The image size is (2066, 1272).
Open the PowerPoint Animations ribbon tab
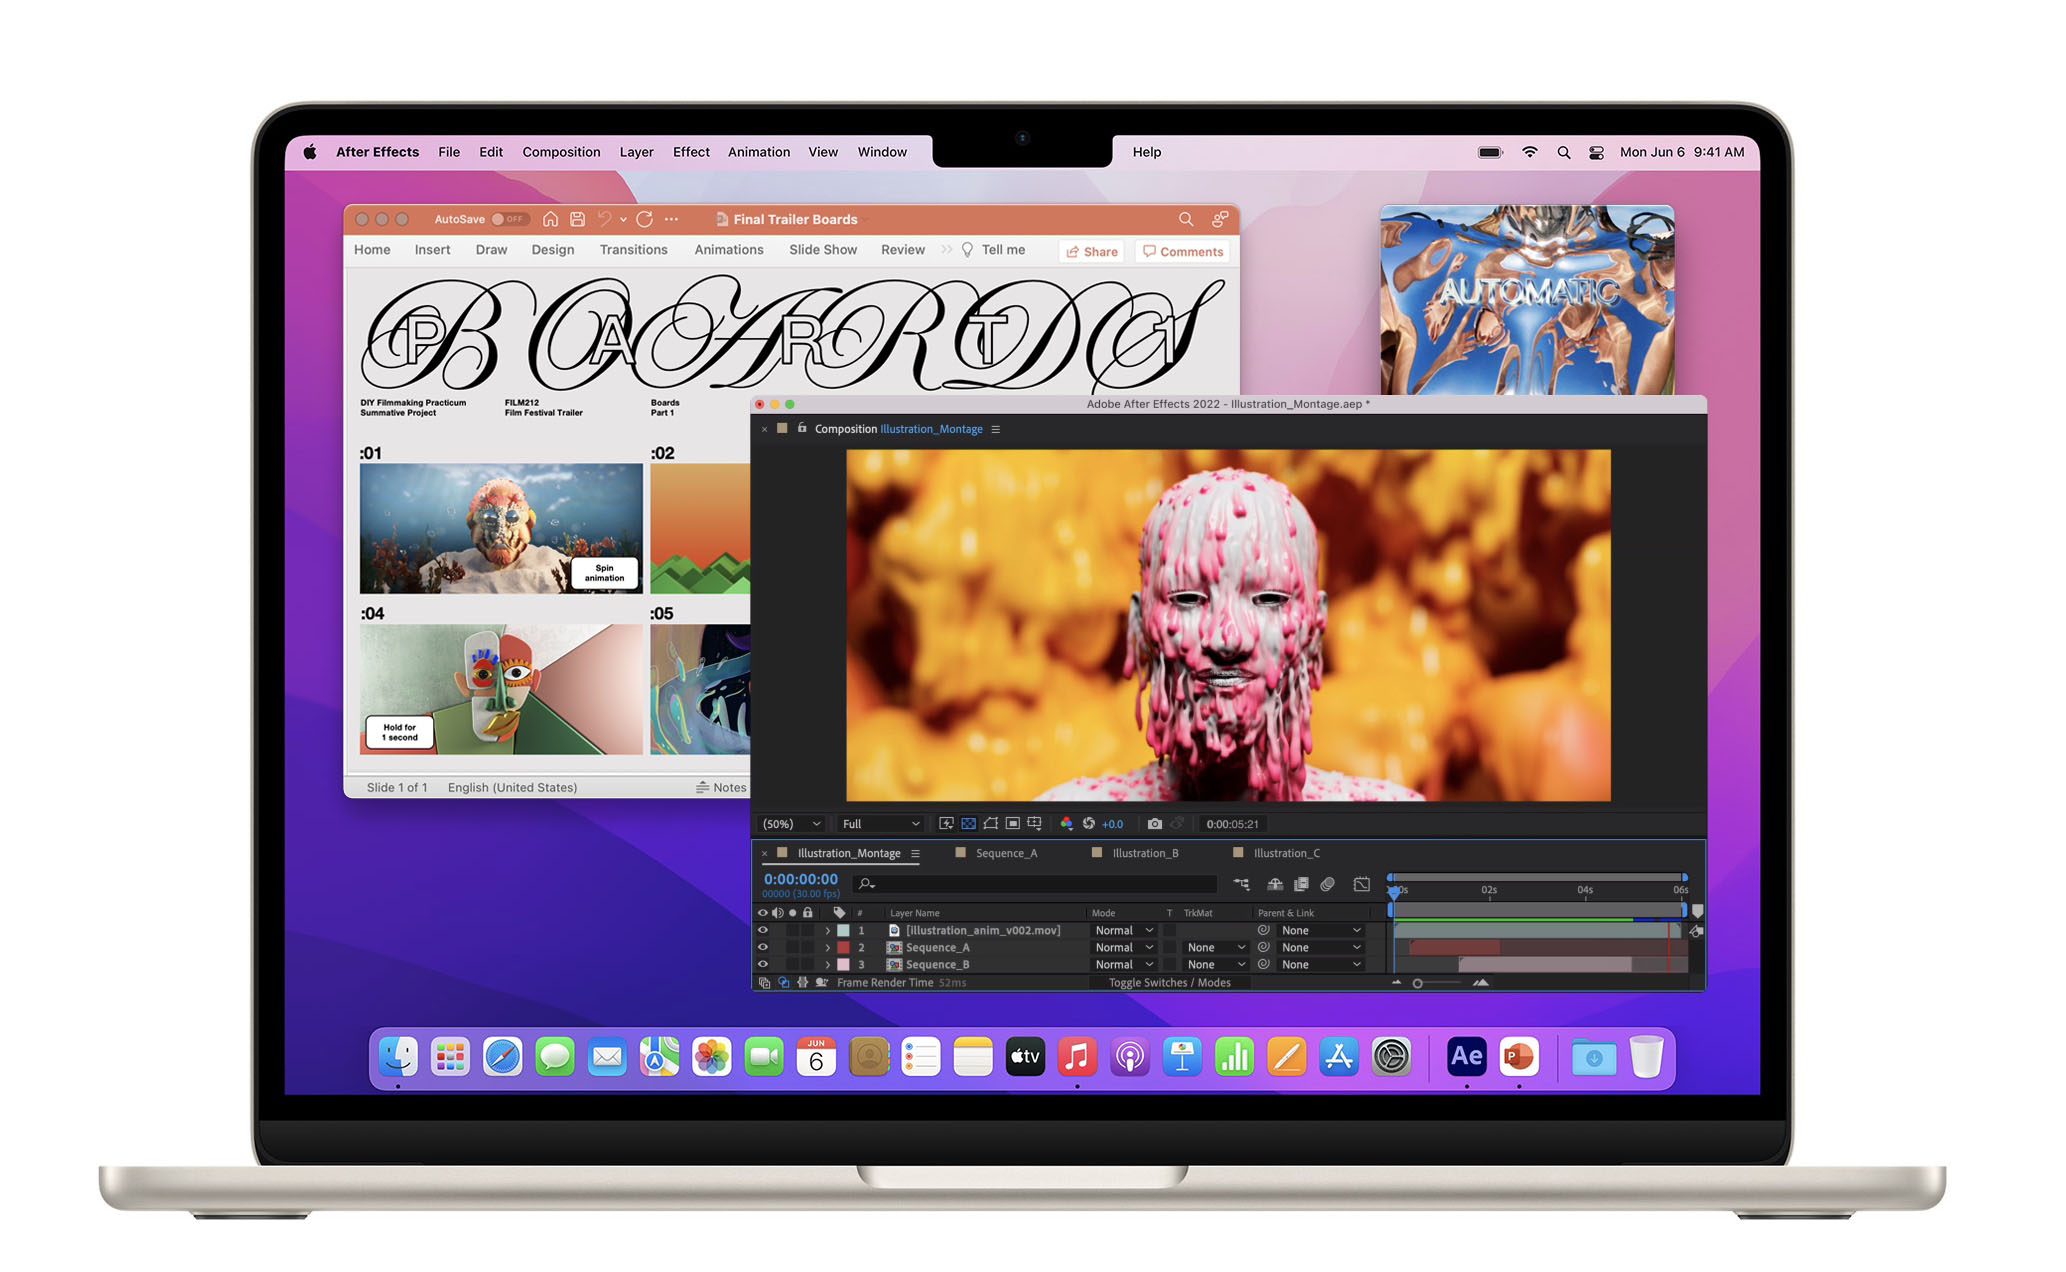[729, 250]
